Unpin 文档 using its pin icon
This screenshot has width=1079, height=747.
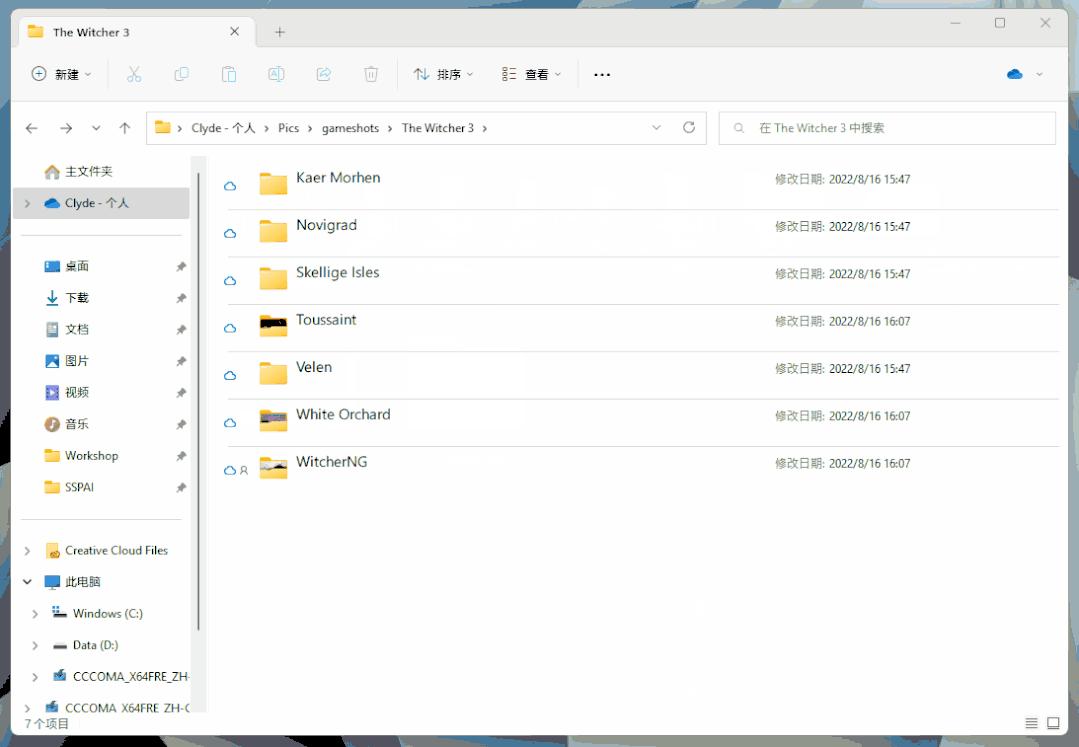tap(181, 329)
